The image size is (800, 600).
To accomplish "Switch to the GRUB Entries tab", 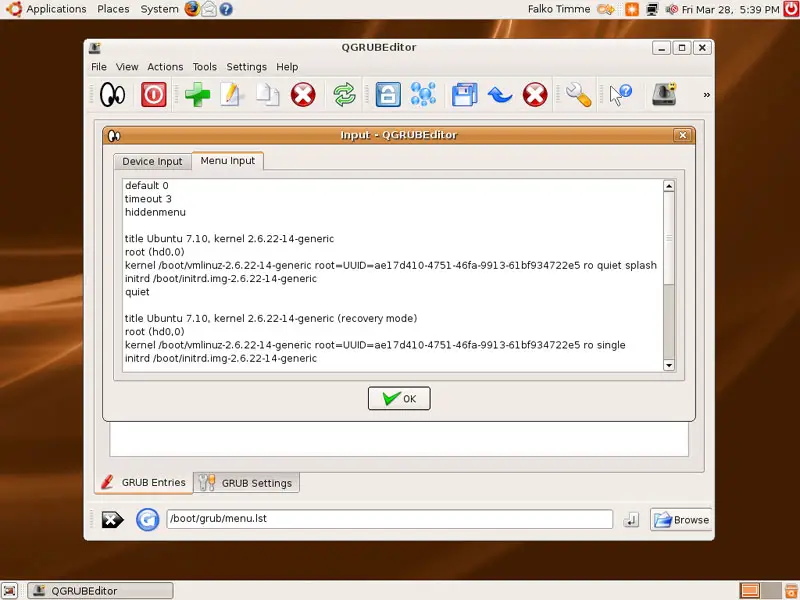I will coord(144,483).
